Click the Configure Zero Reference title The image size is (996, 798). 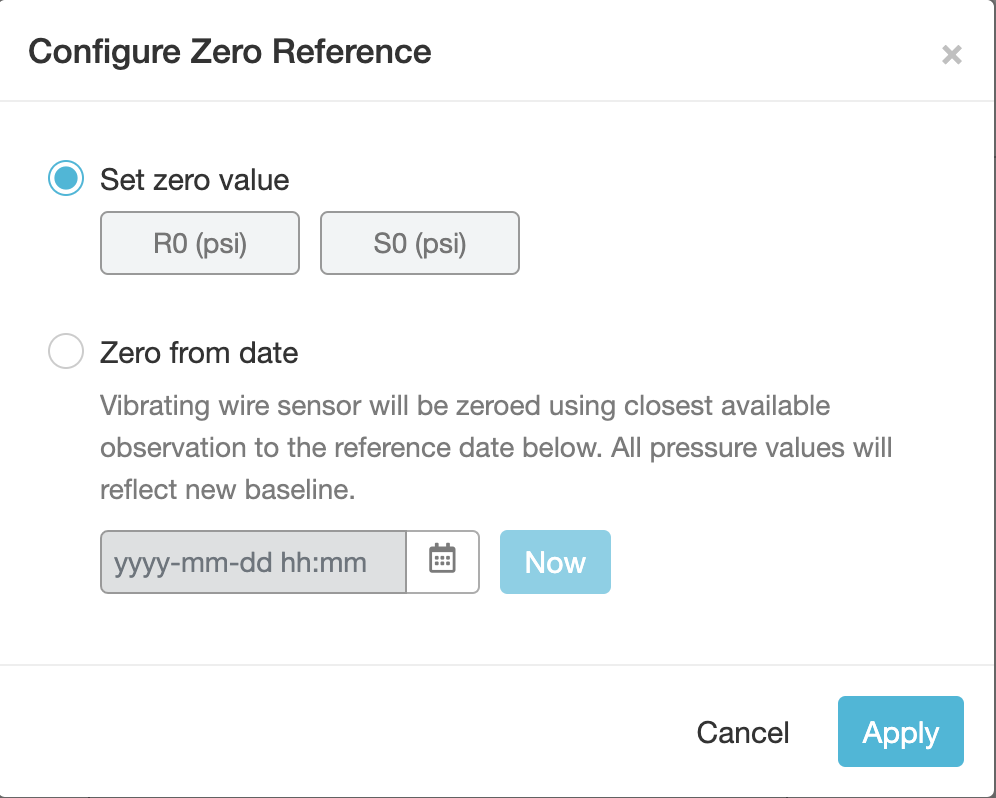point(230,51)
